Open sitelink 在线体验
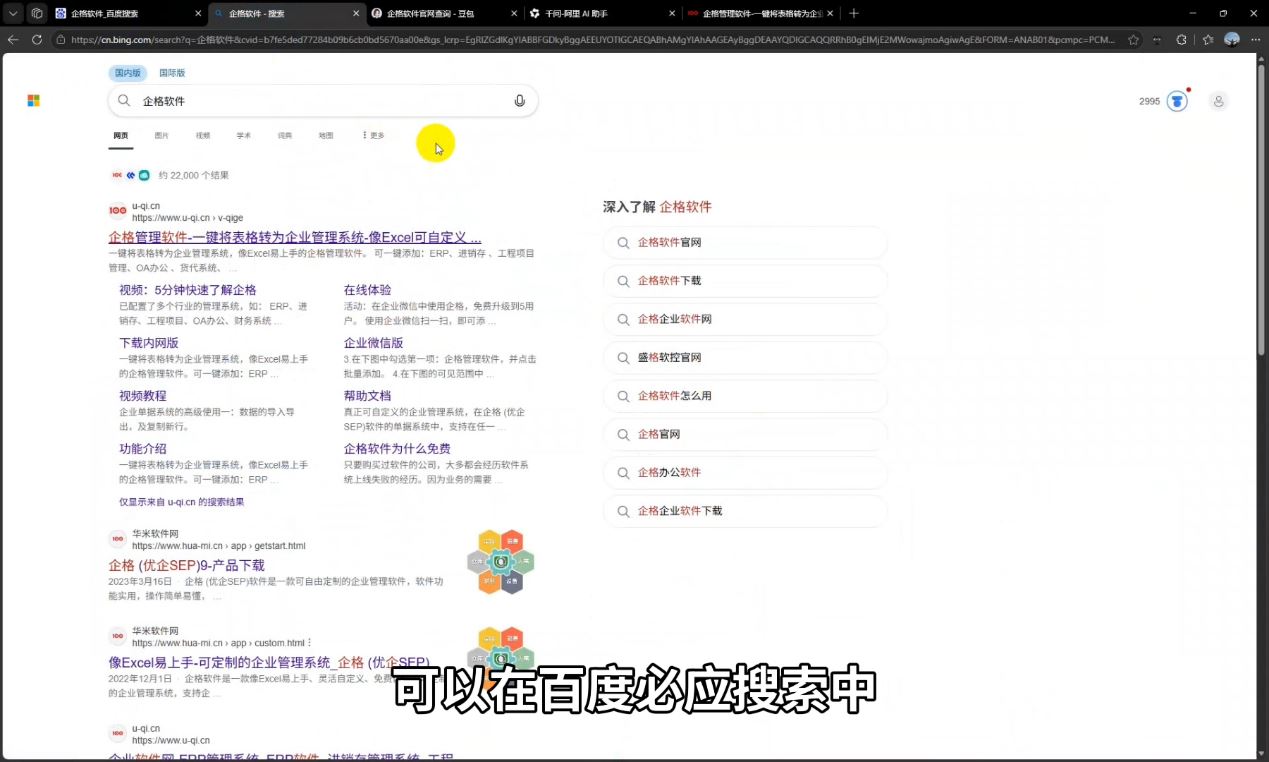 pyautogui.click(x=368, y=290)
